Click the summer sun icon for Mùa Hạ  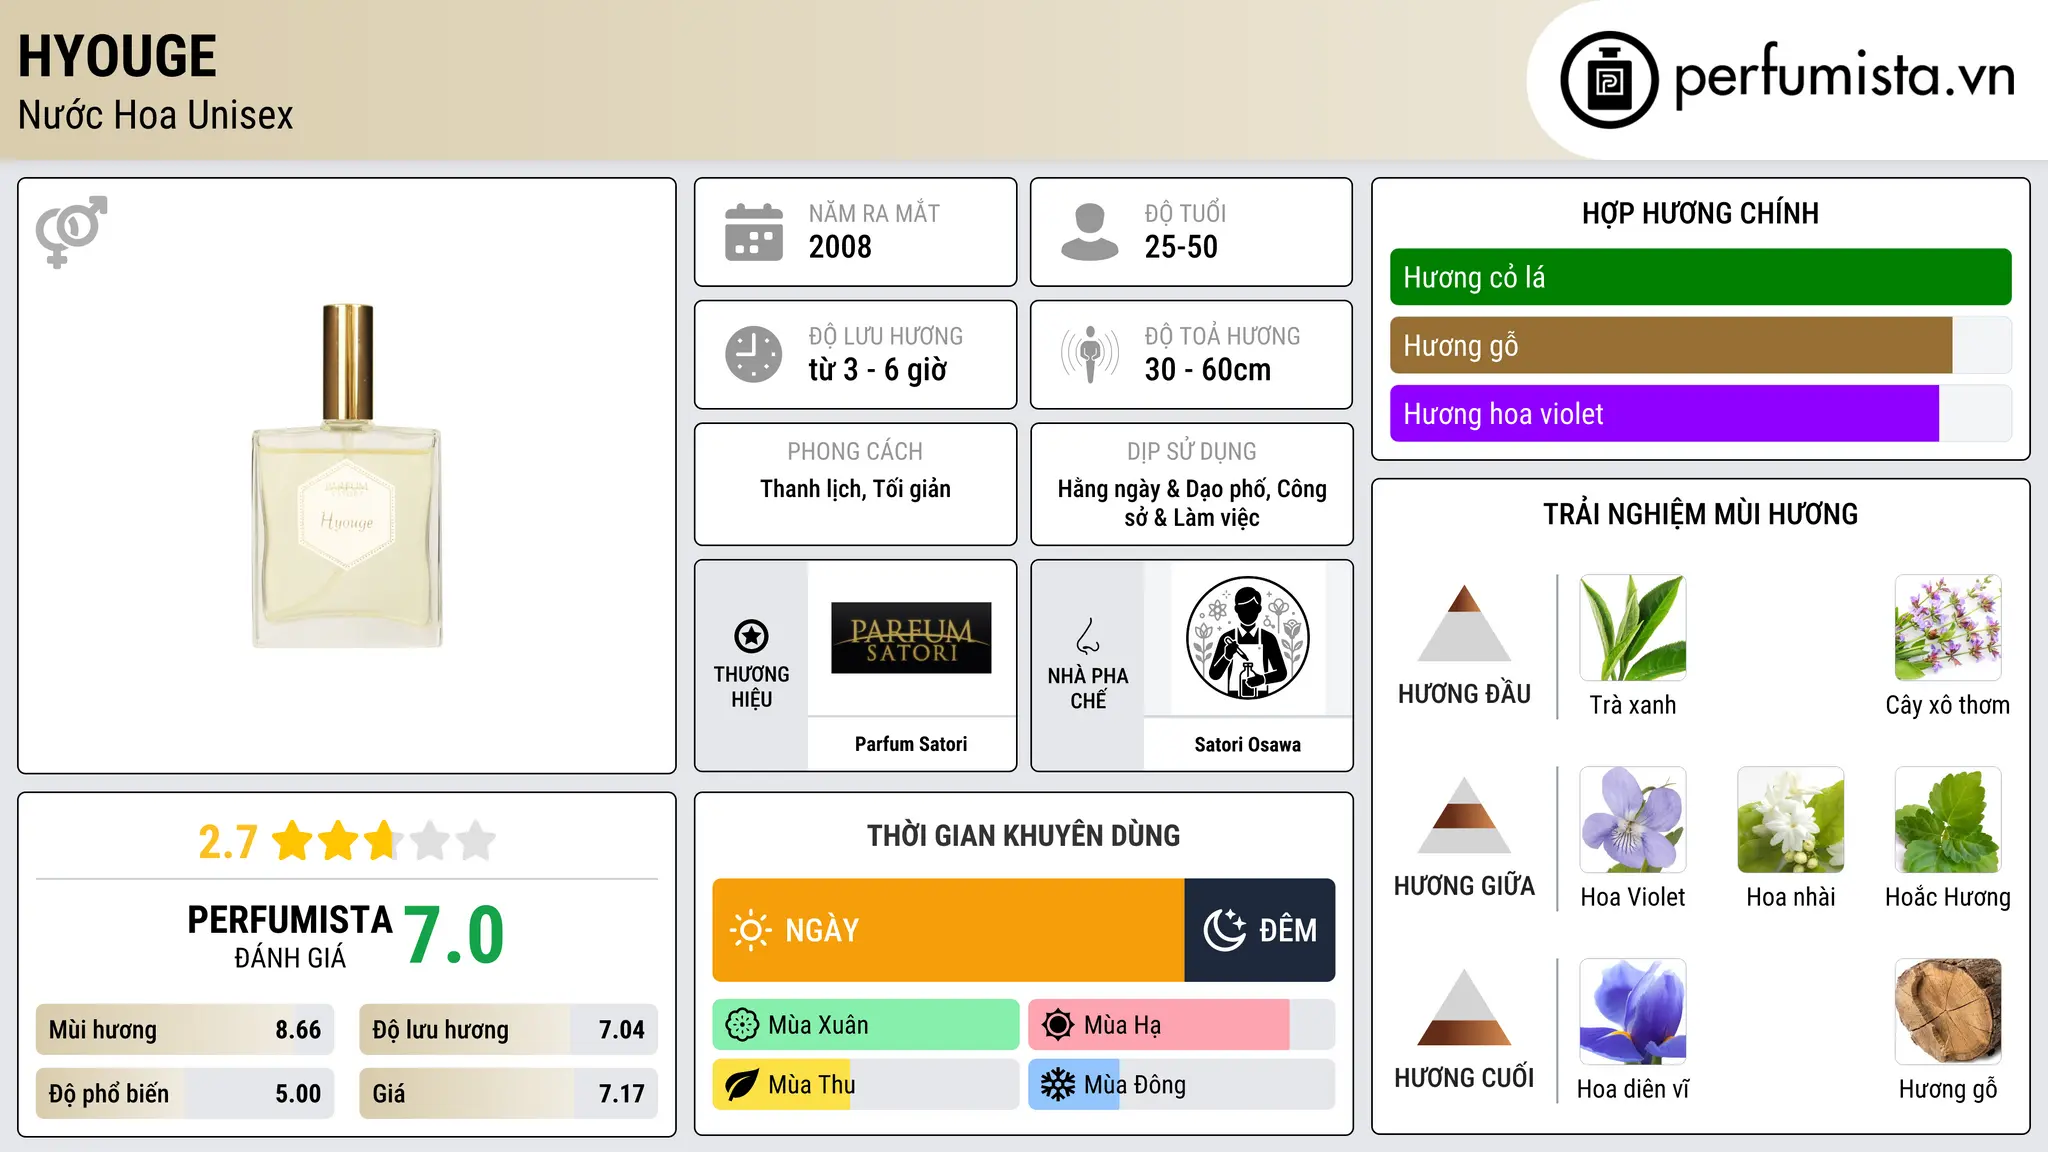pos(1058,1025)
